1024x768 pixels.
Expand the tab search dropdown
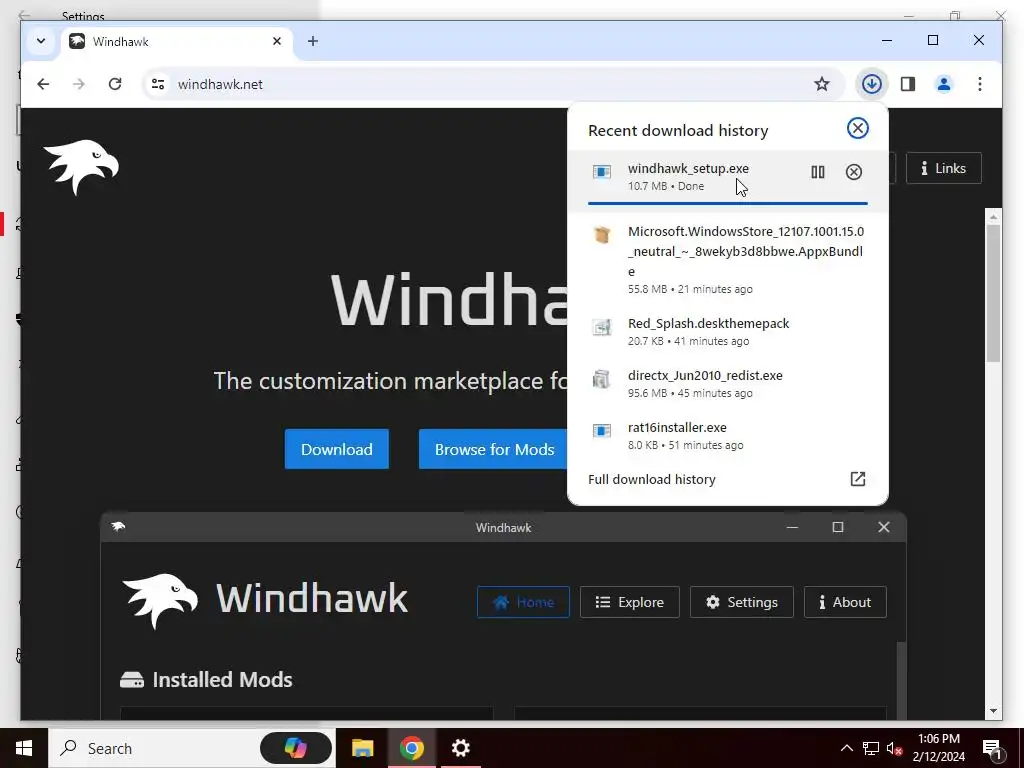pos(40,41)
